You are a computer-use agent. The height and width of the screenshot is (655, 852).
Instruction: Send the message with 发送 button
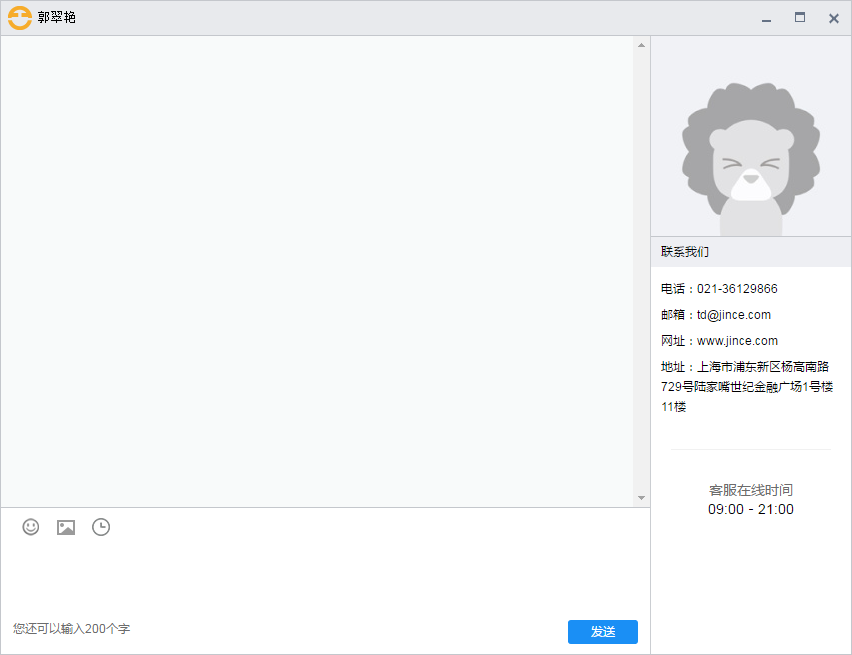coord(603,632)
